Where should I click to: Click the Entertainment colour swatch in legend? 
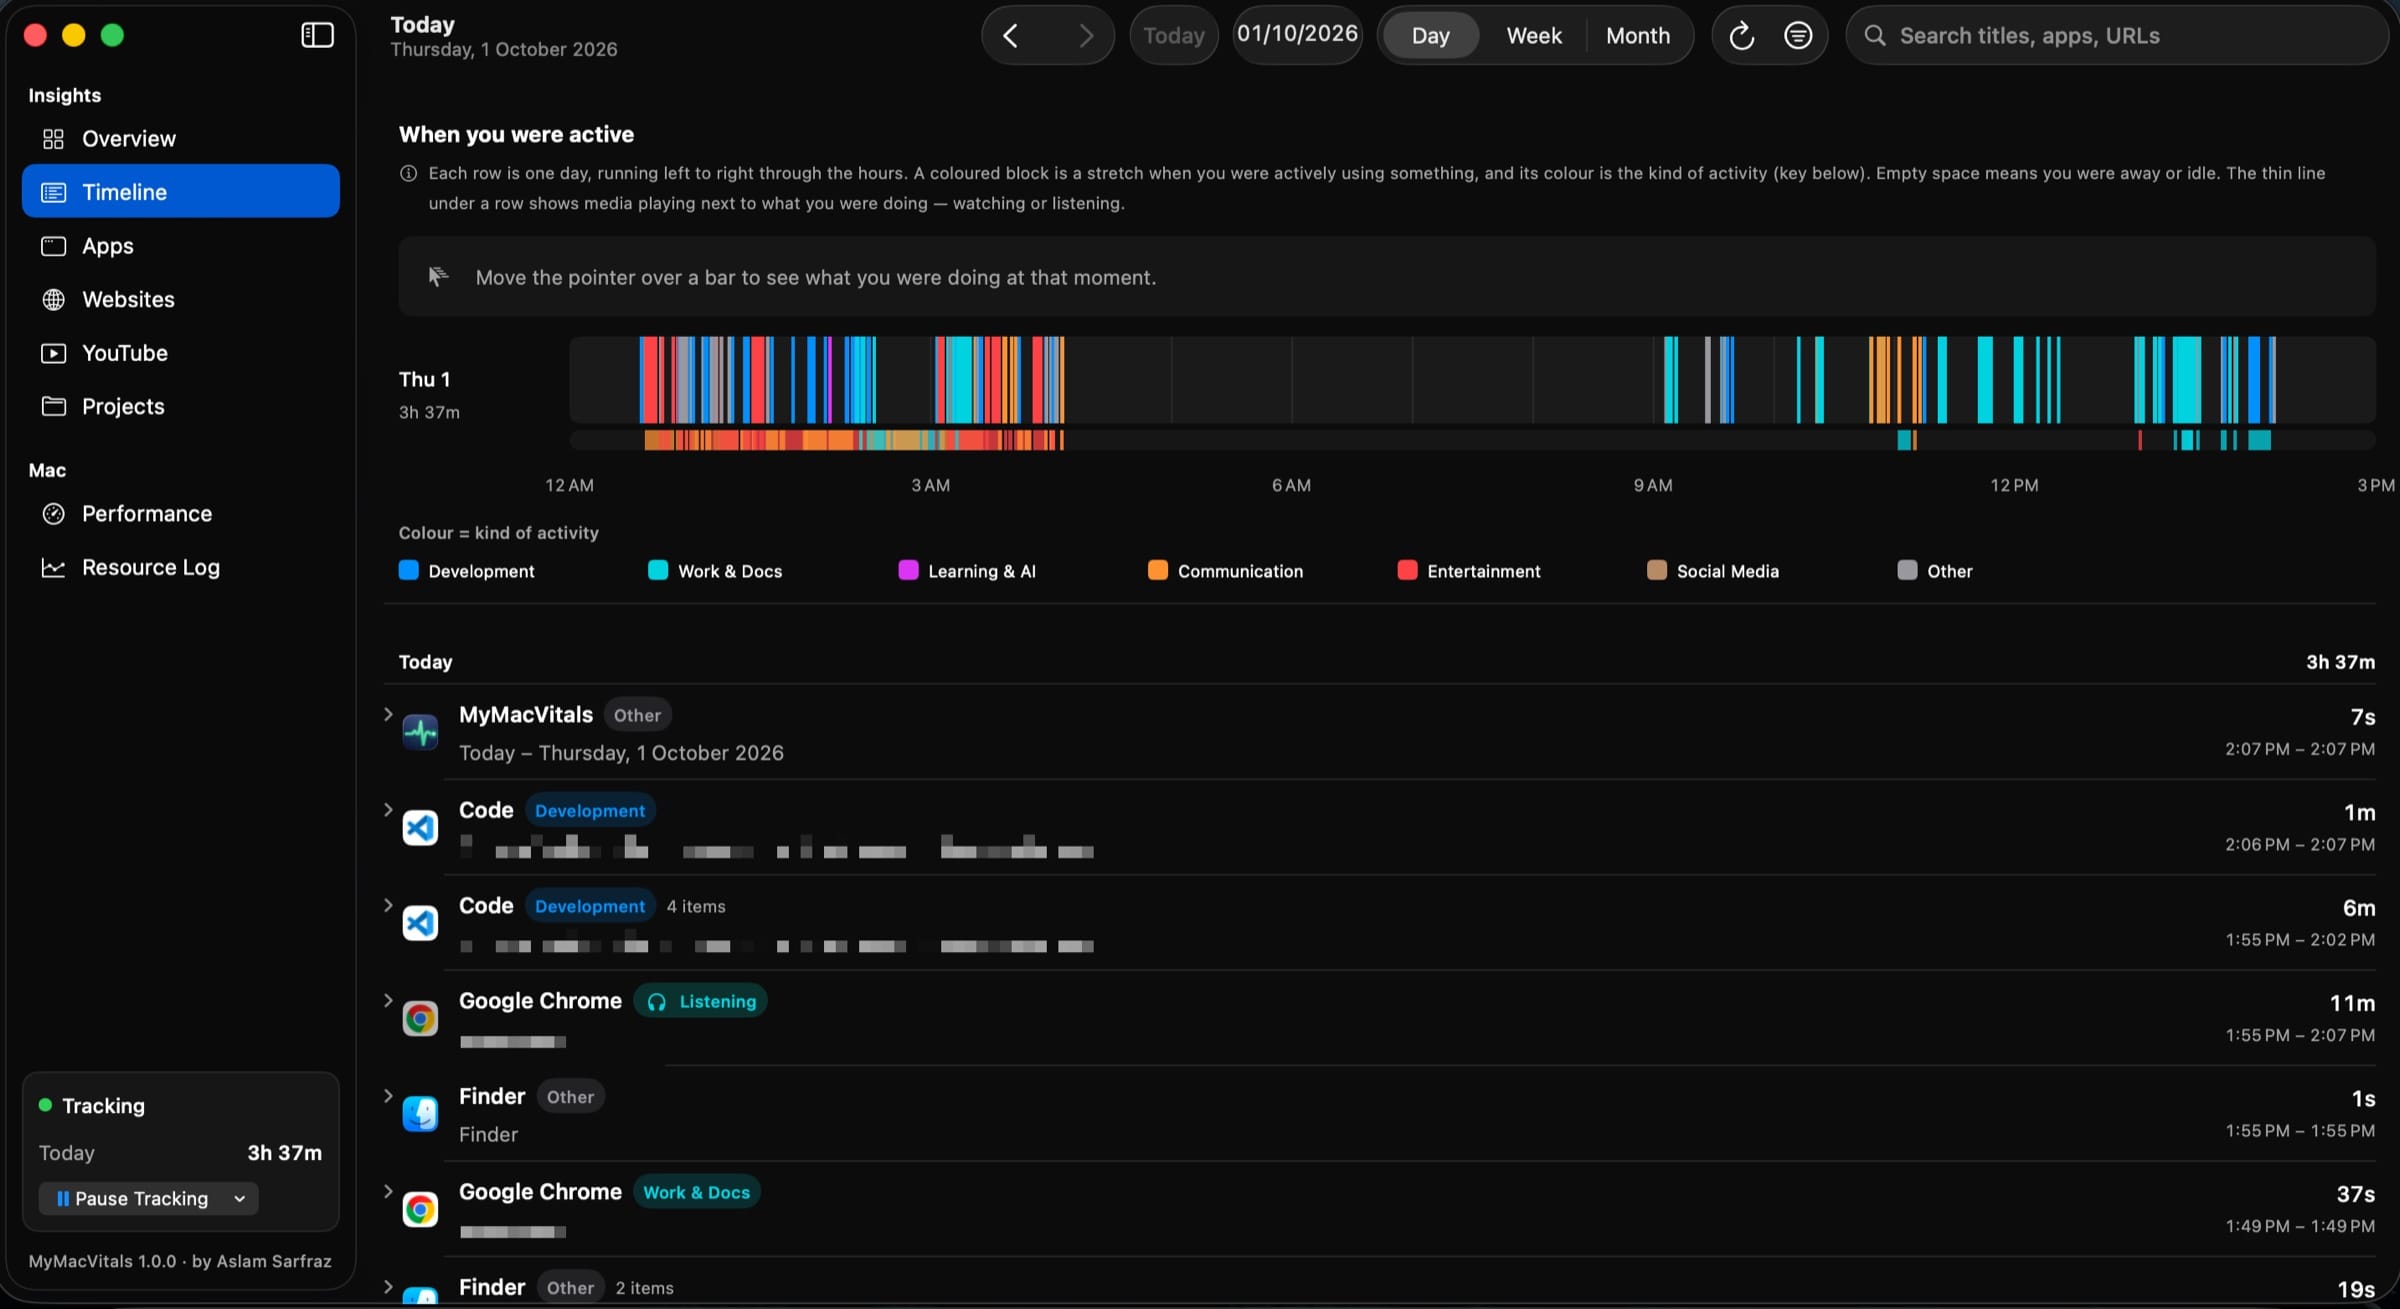click(x=1407, y=570)
